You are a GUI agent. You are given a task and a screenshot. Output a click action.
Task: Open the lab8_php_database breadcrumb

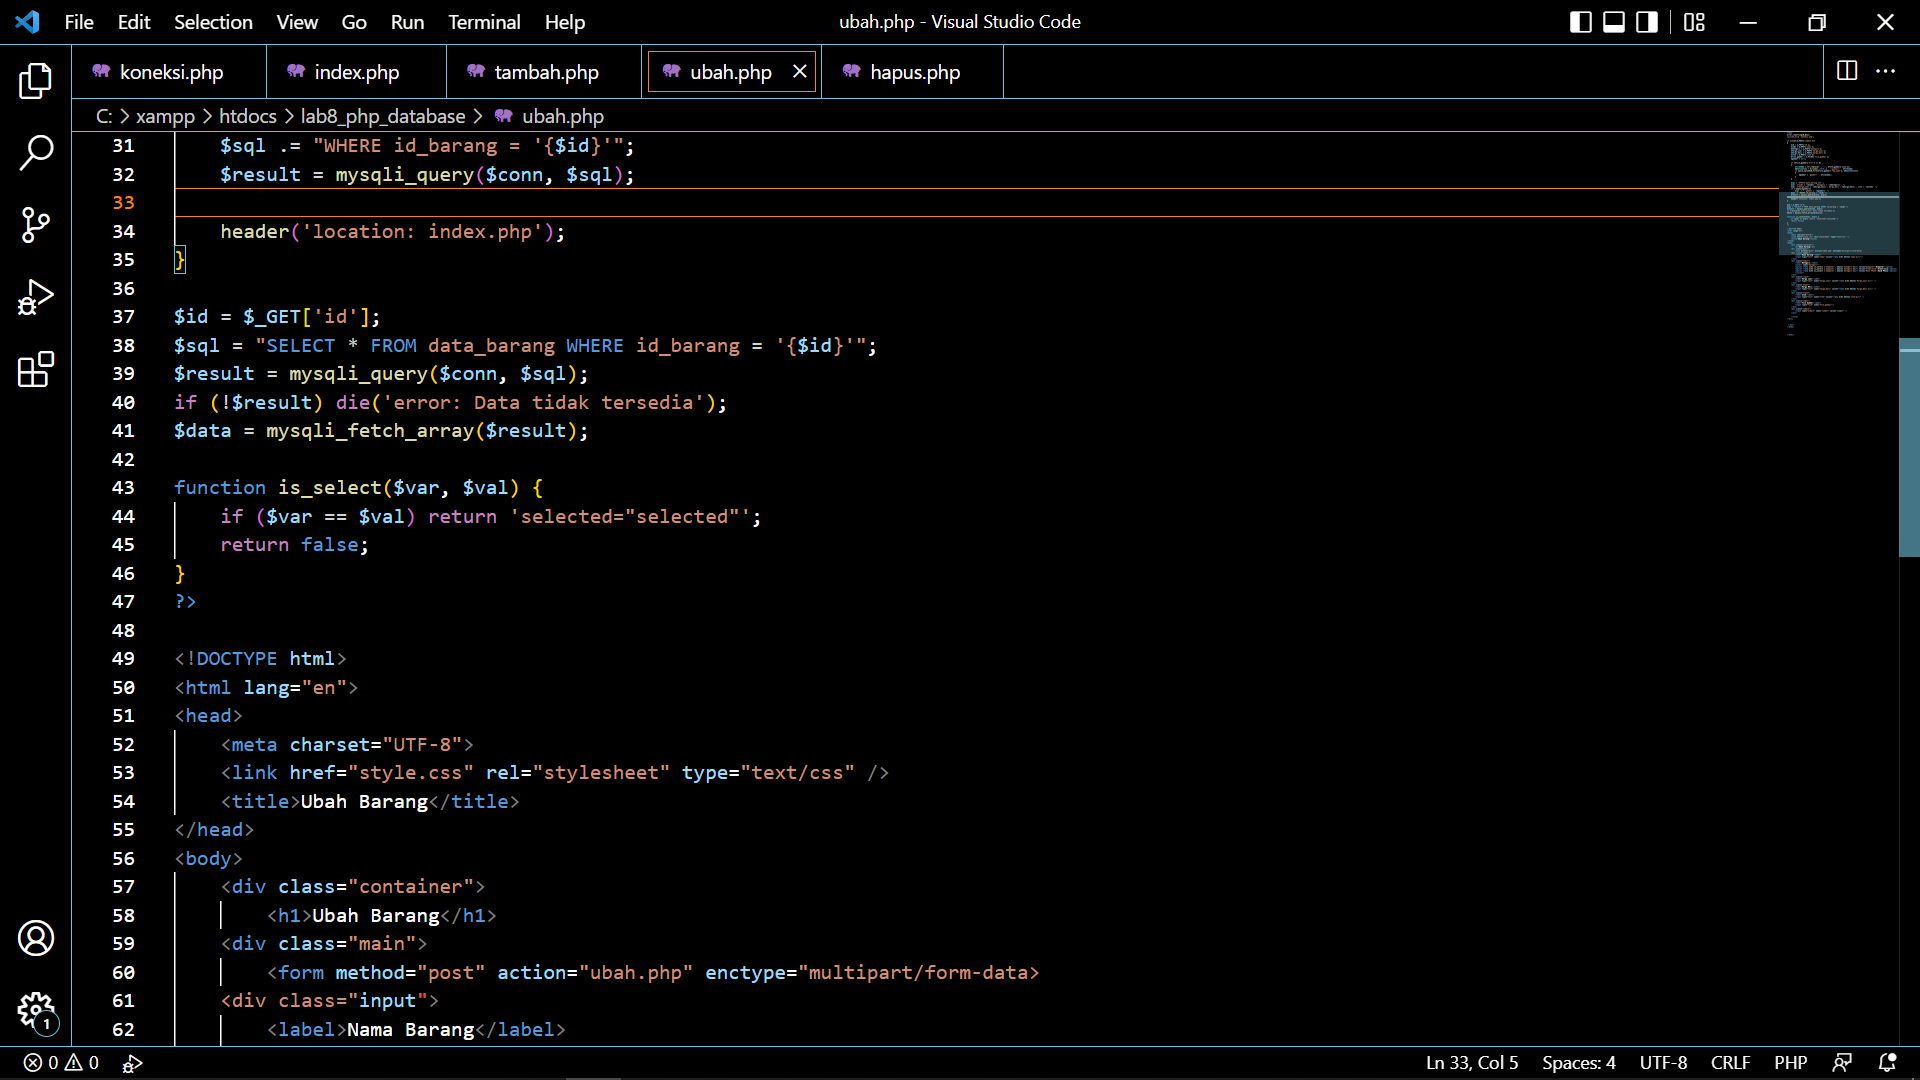[382, 116]
